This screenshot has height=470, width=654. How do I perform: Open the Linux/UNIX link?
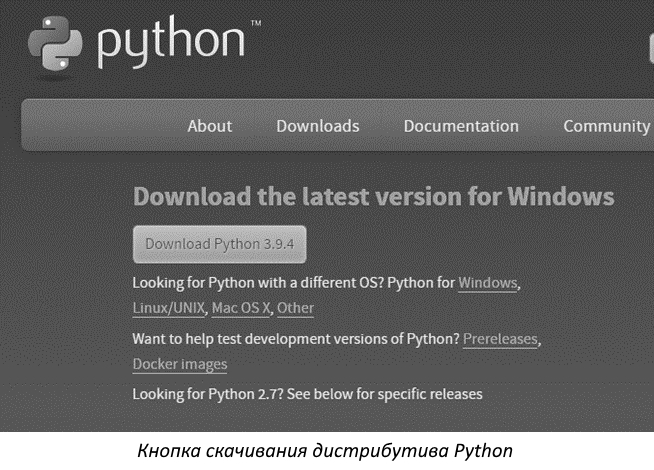[167, 308]
